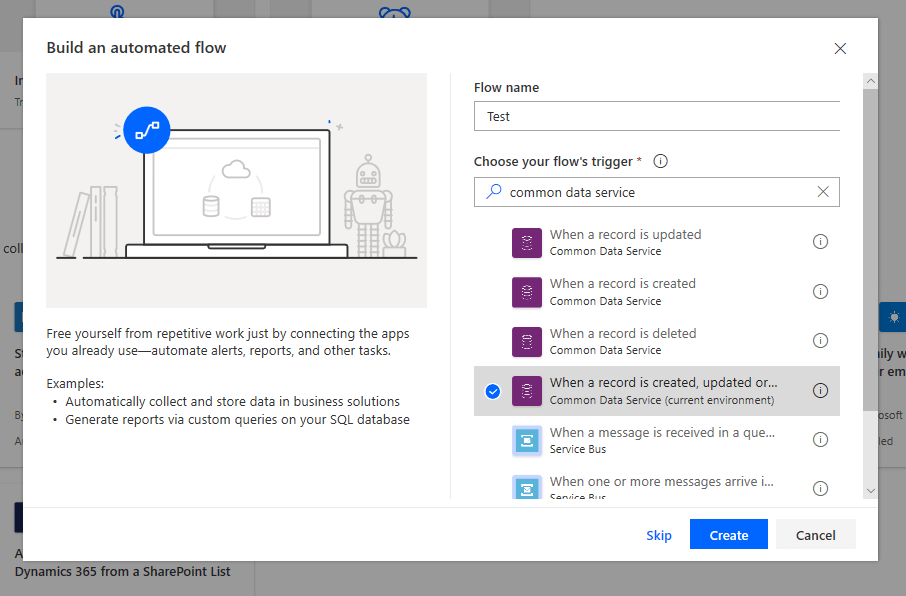Close the 'Build an automated flow' dialog

tap(840, 49)
